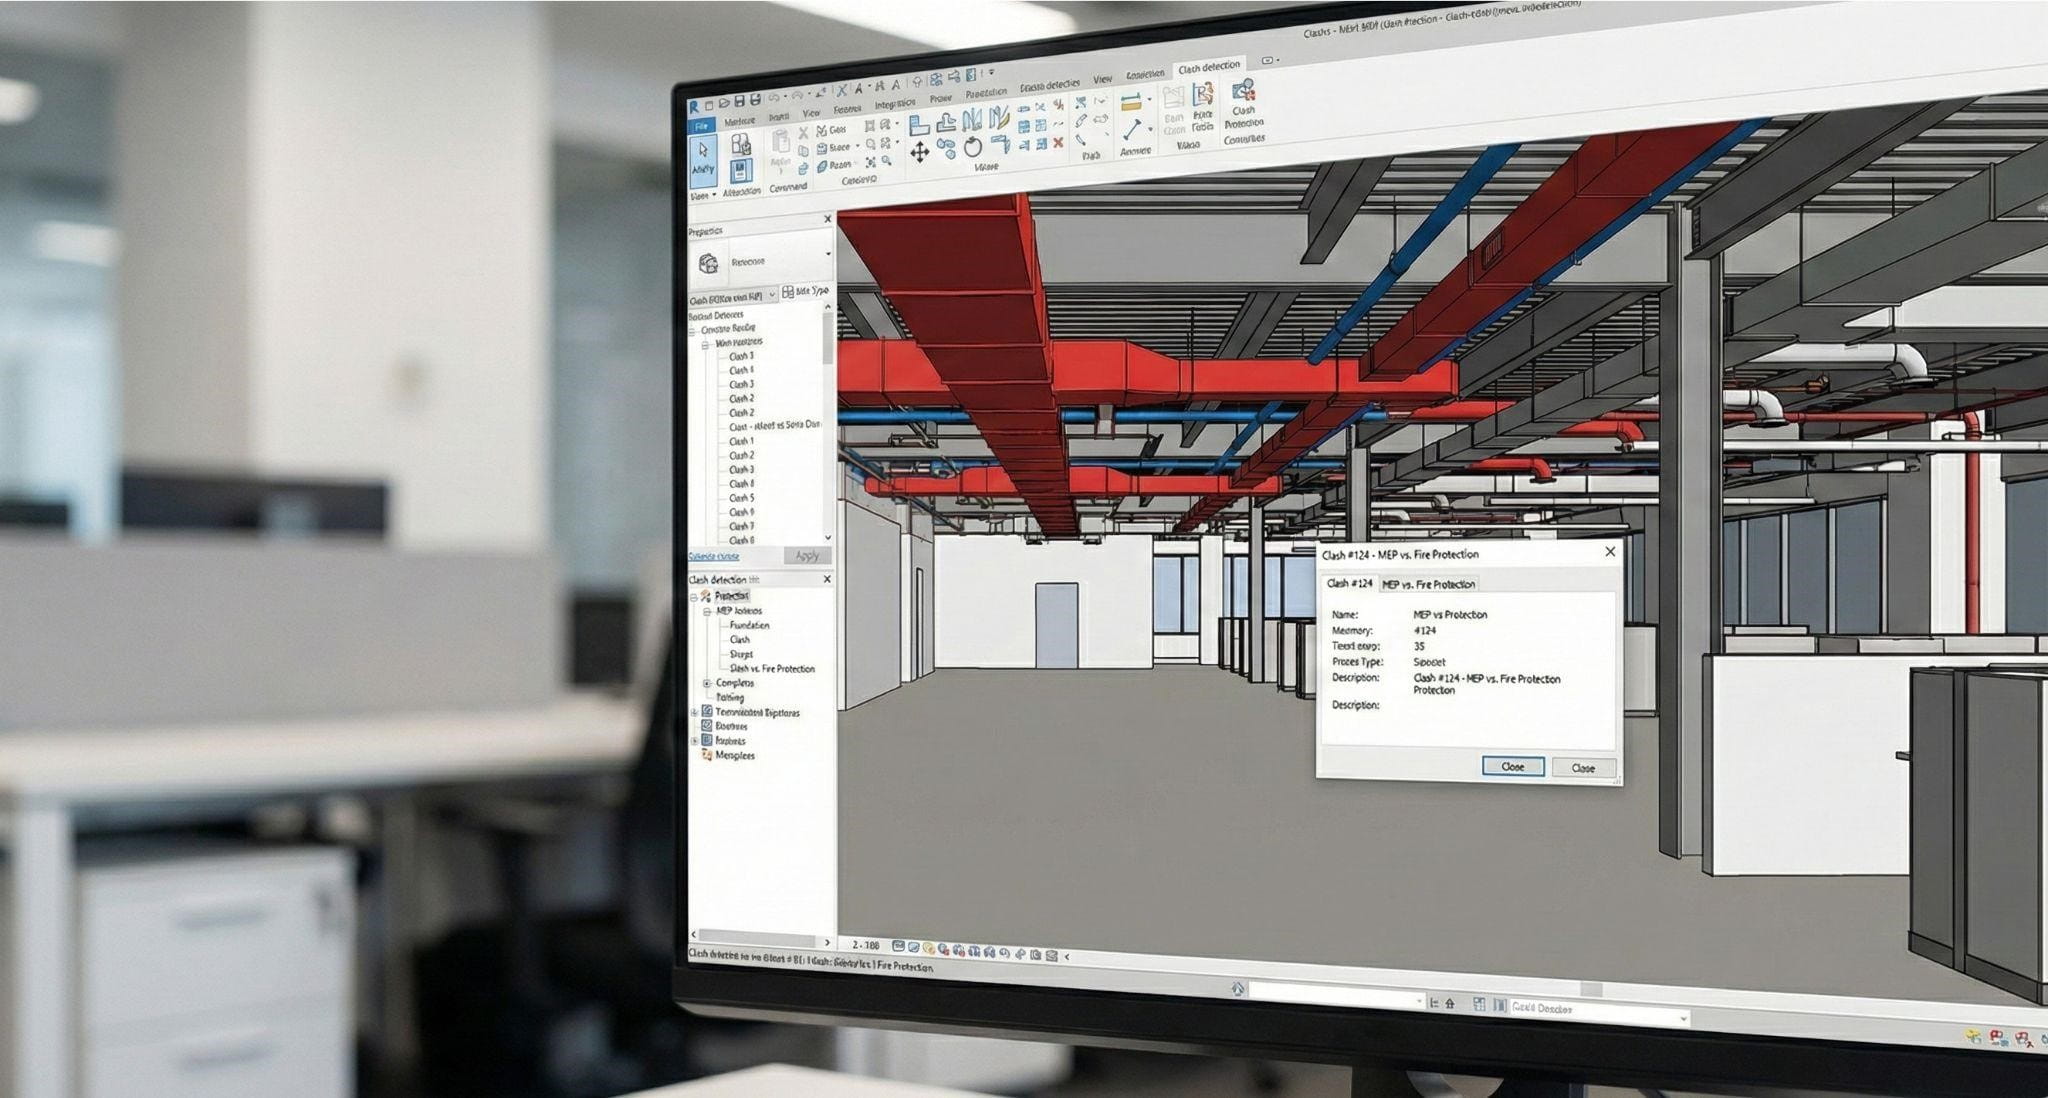
Task: Expand the Complens tree node
Action: (x=707, y=683)
